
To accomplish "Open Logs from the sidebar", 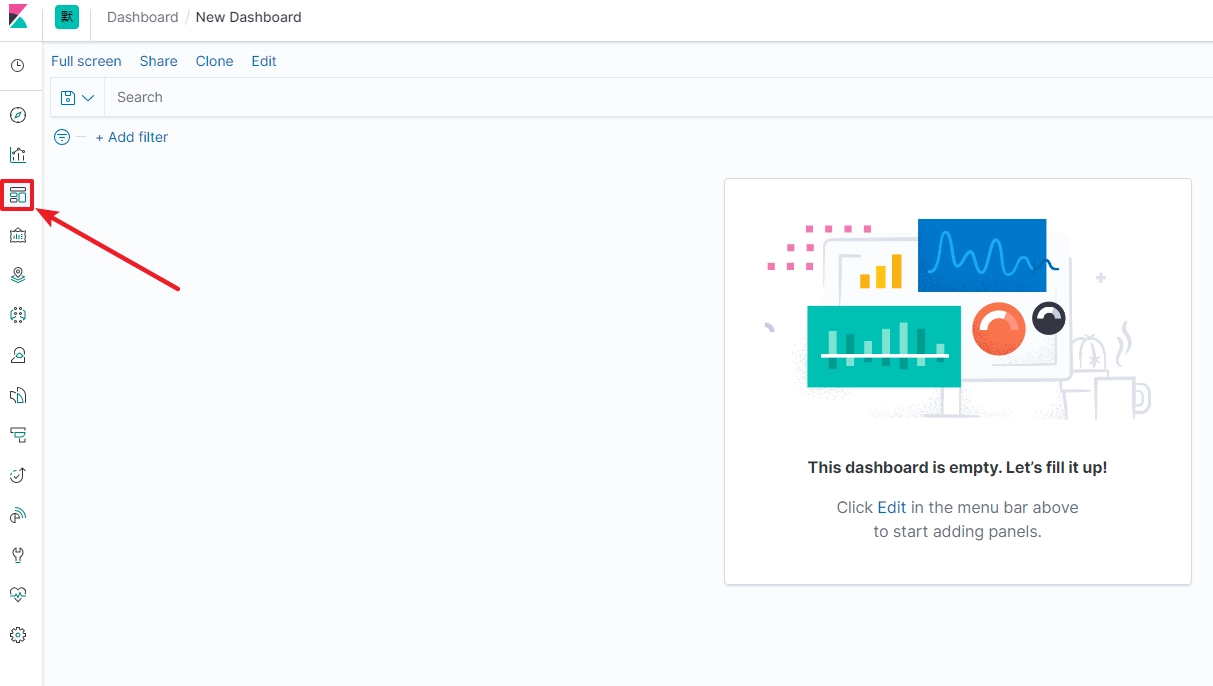I will click(18, 395).
